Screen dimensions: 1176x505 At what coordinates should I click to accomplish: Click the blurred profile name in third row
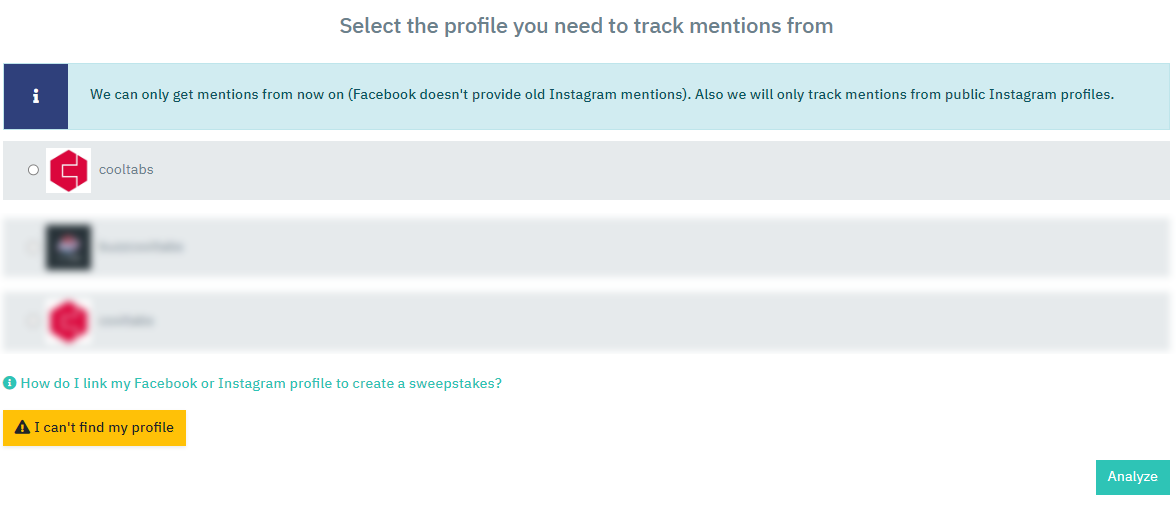click(126, 321)
